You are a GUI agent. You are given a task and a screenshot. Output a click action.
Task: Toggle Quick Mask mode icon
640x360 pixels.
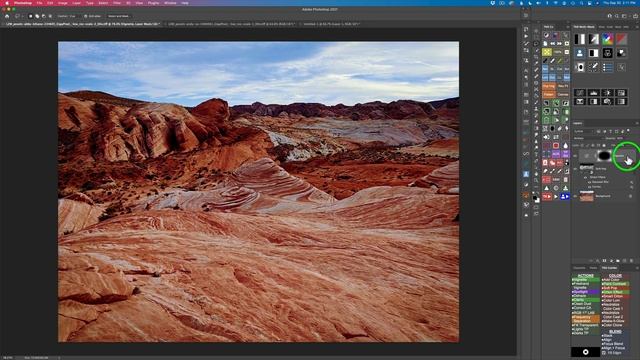pyautogui.click(x=536, y=207)
